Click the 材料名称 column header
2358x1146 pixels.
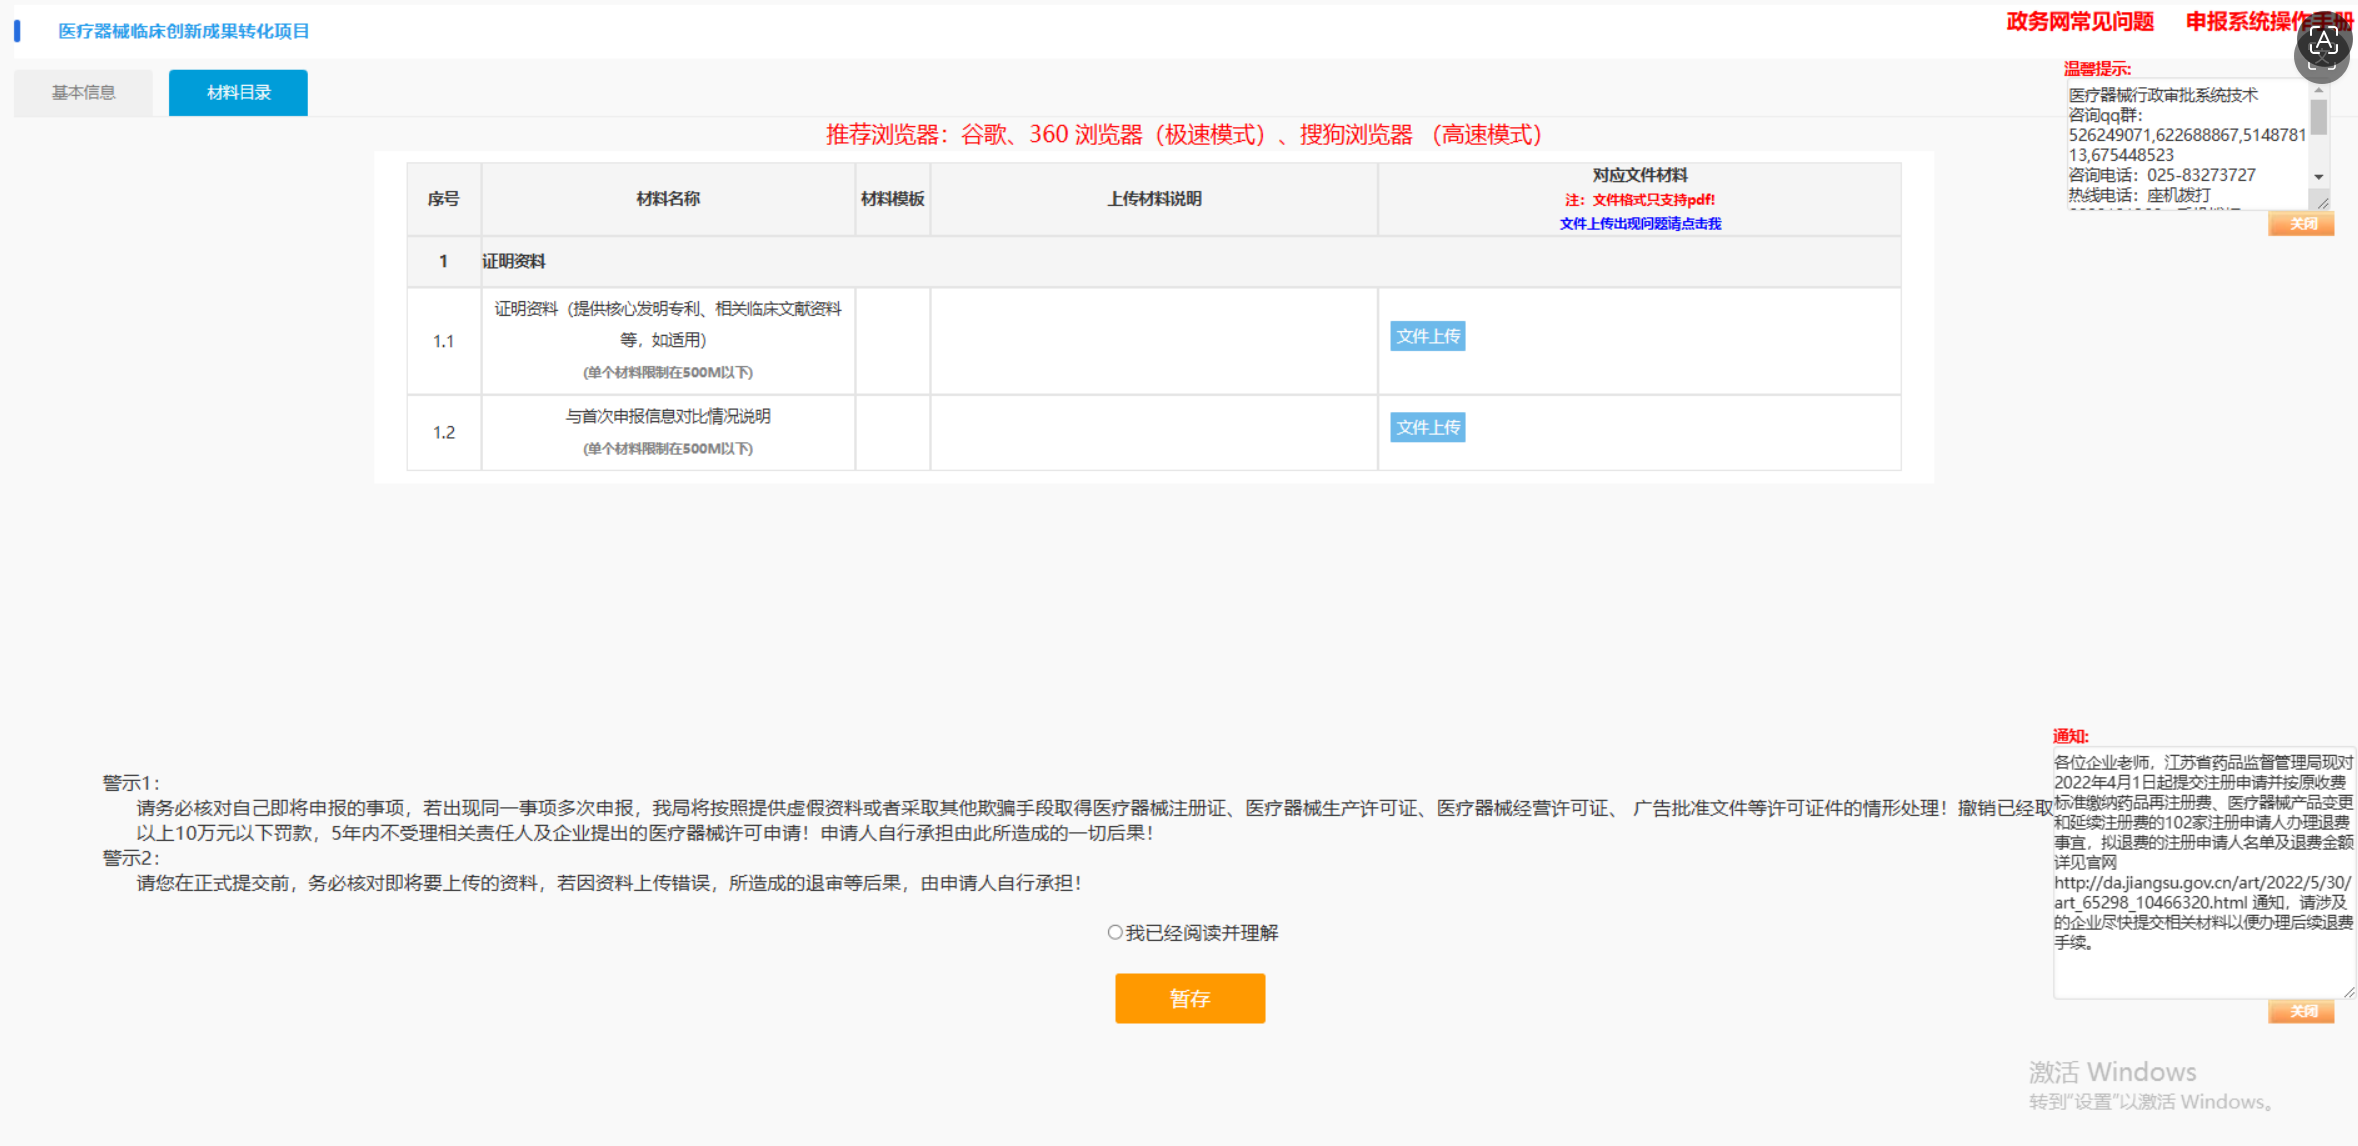[668, 199]
